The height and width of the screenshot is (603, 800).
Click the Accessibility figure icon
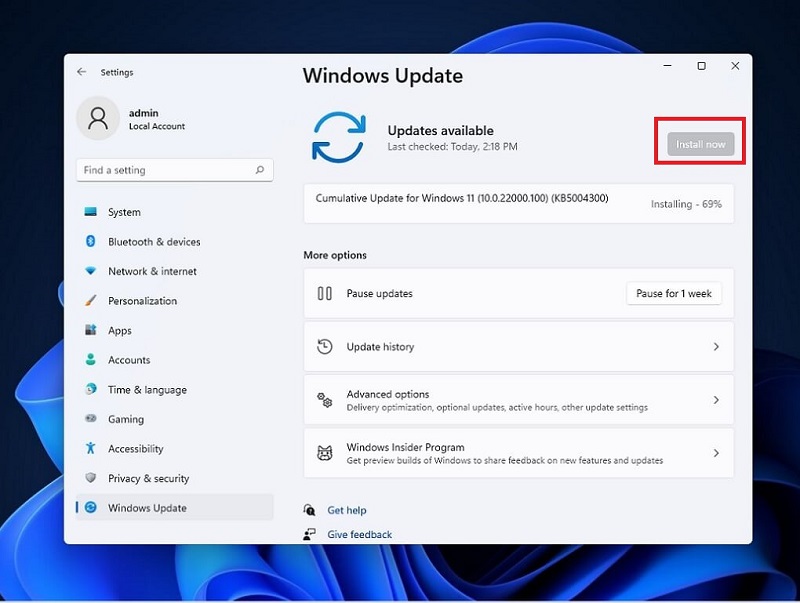pos(91,448)
